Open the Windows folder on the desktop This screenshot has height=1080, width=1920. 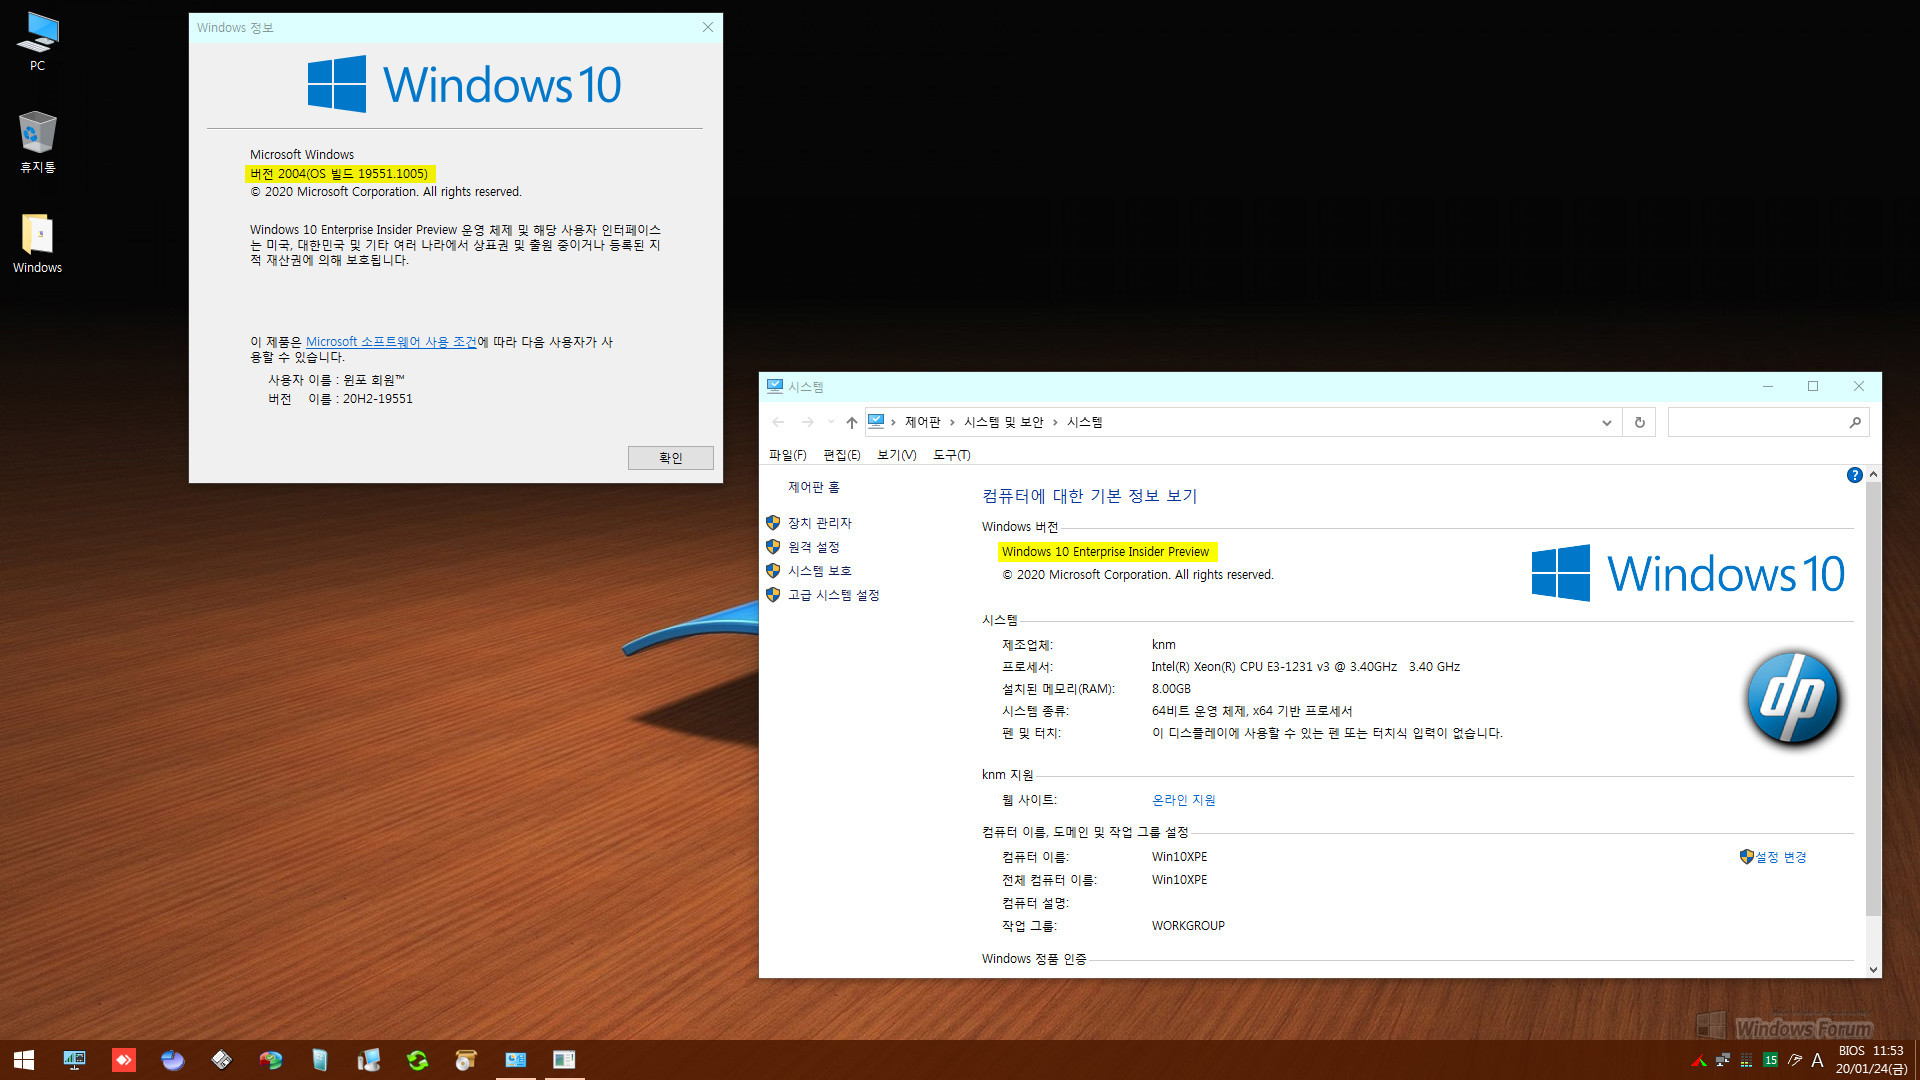(x=37, y=243)
